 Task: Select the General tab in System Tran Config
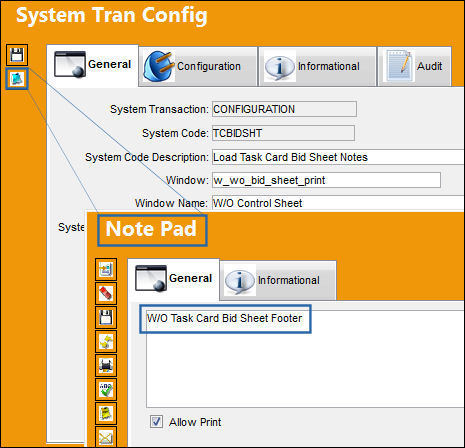(x=92, y=65)
